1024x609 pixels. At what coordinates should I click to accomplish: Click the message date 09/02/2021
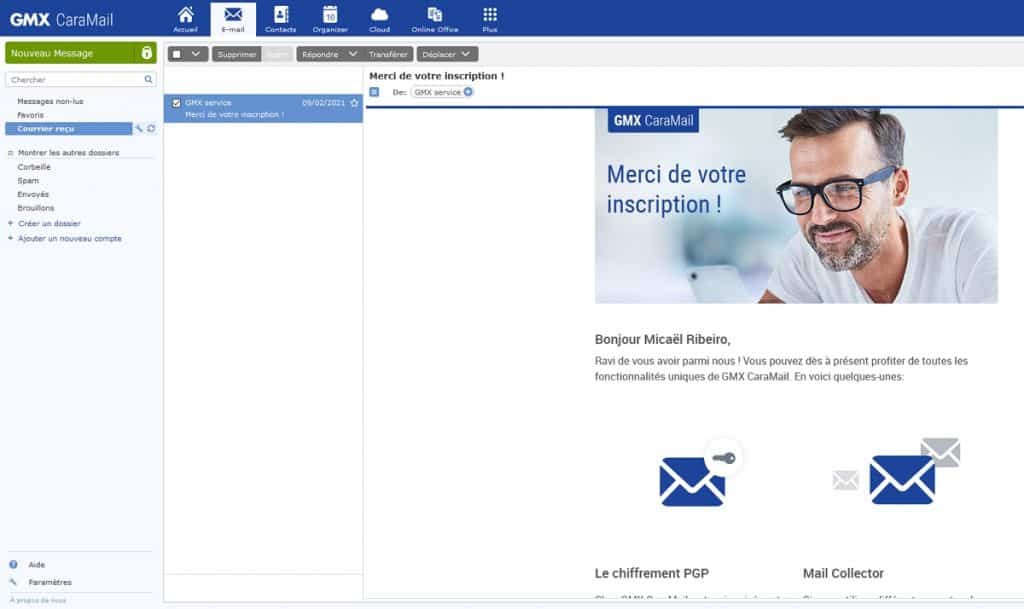323,102
